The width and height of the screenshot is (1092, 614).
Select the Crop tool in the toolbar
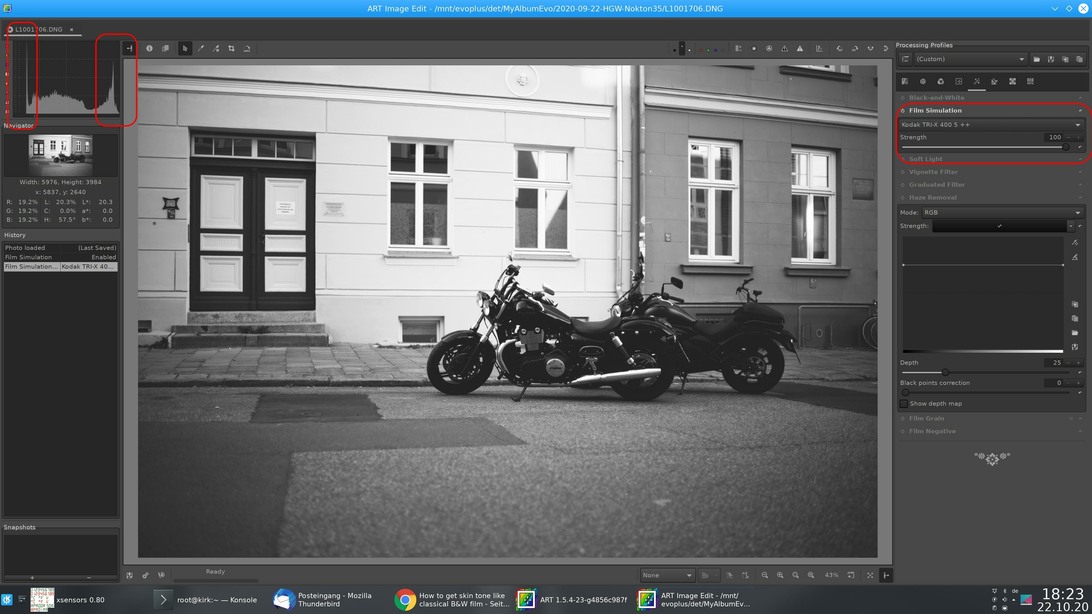coord(231,48)
